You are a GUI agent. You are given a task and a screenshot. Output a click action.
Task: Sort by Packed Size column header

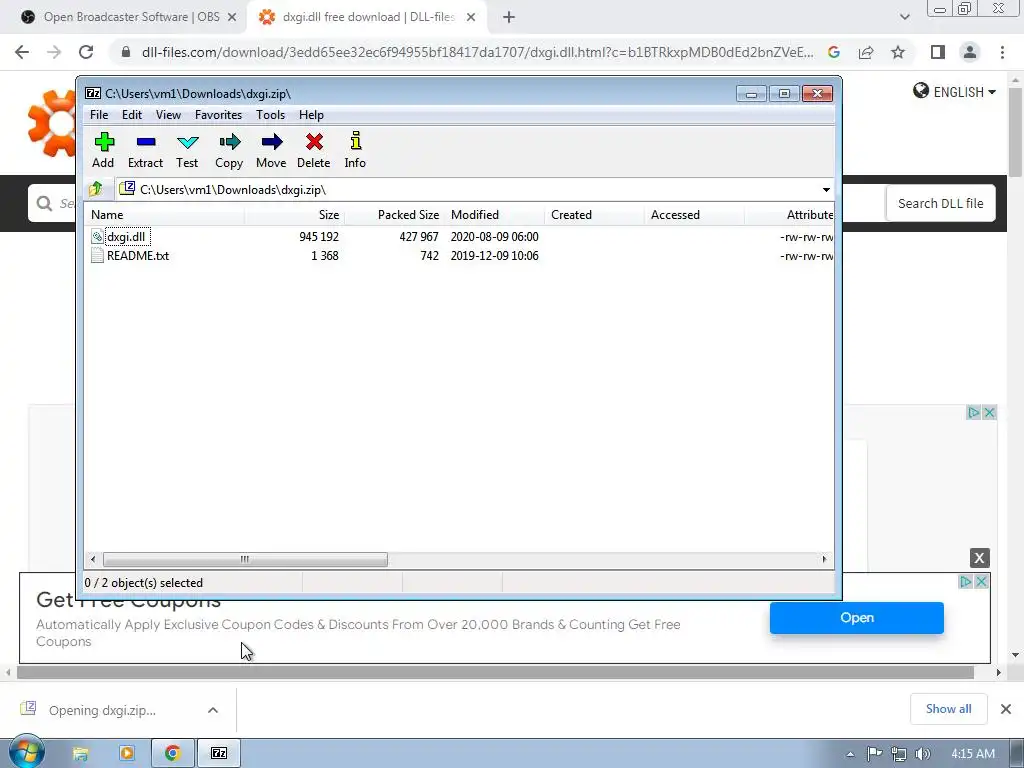[x=394, y=215]
